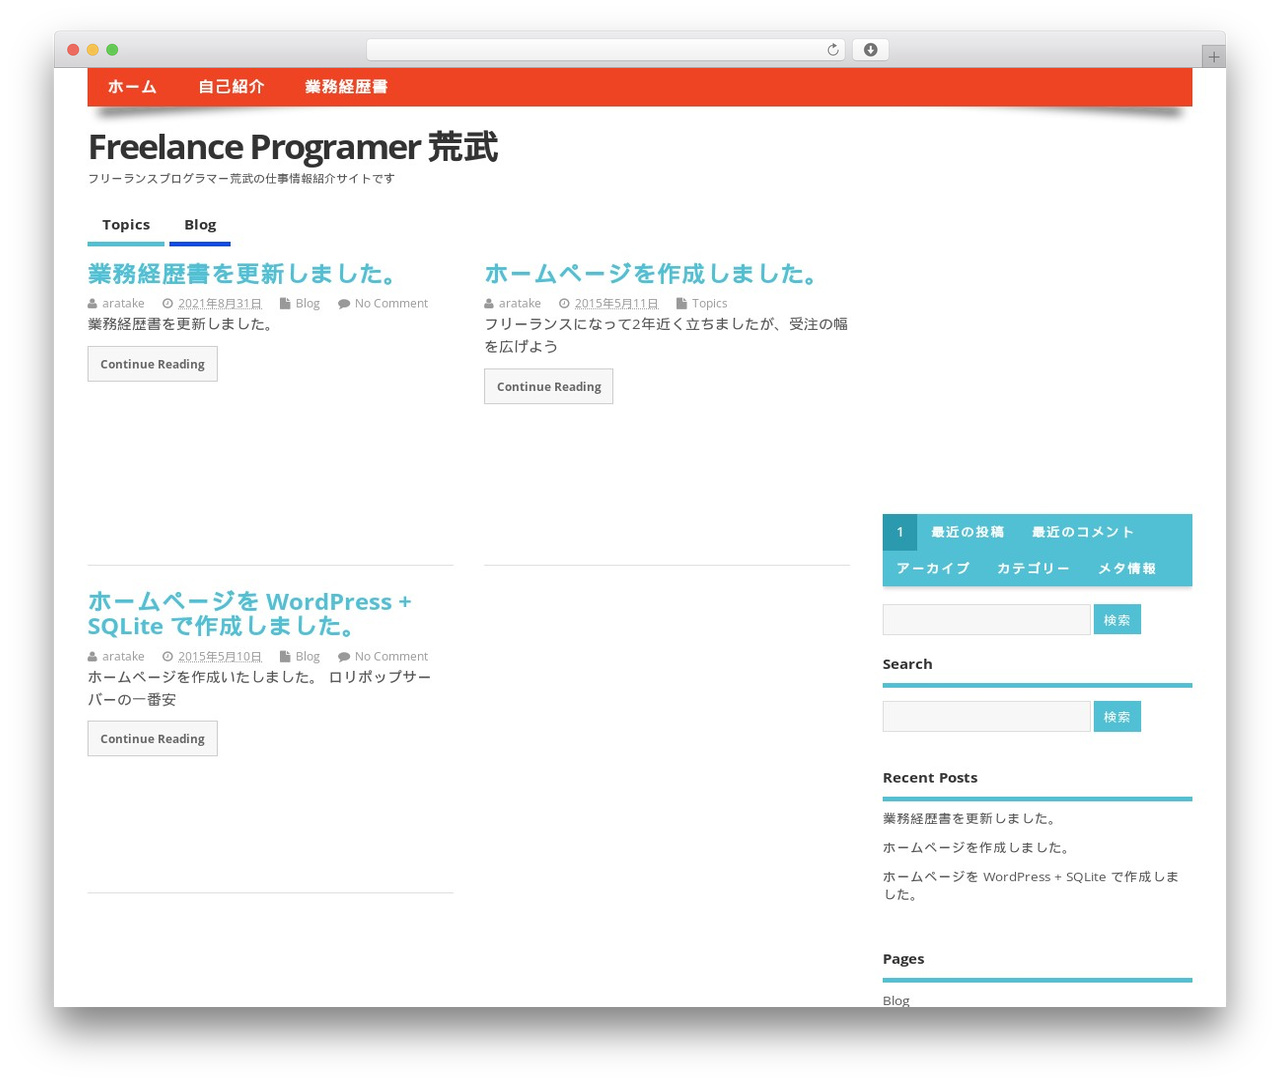
Task: Switch to the Topics tab
Action: click(126, 225)
